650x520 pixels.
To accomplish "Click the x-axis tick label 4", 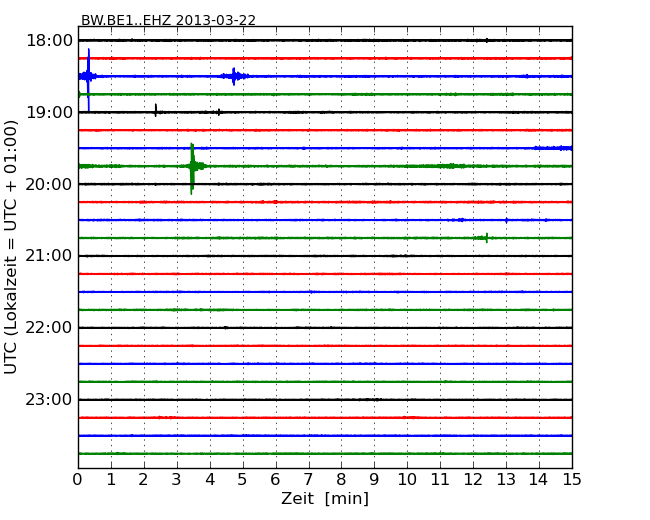I will (x=210, y=479).
